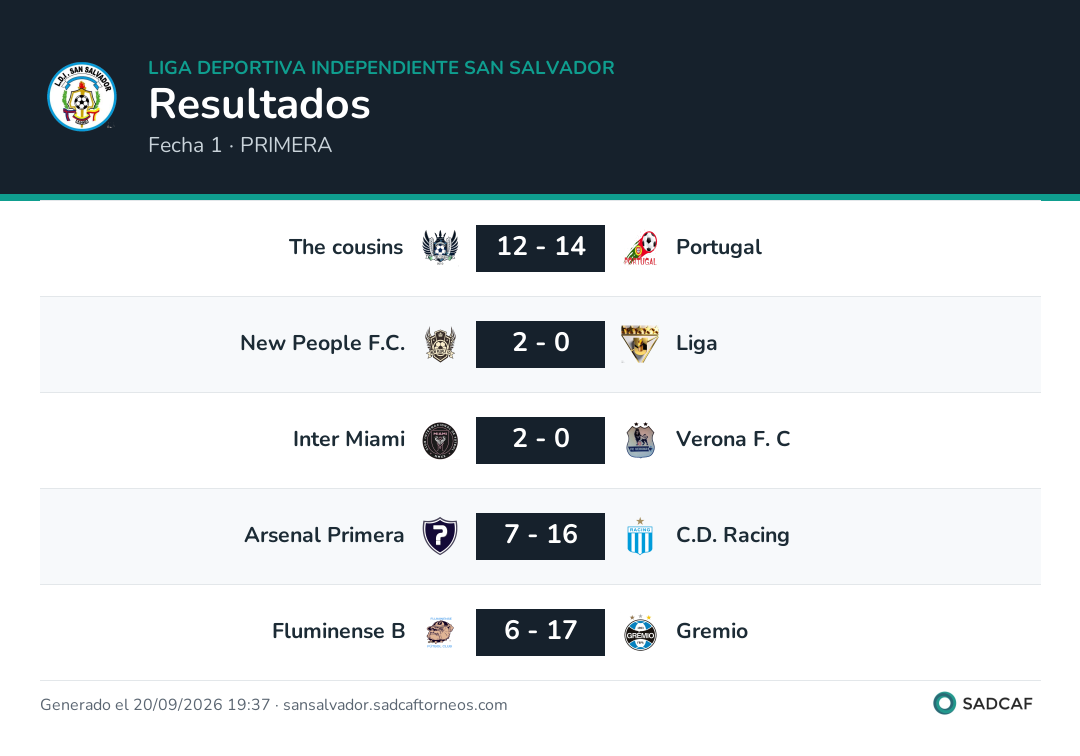
Task: Select the 7 - 16 score box
Action: tap(540, 536)
